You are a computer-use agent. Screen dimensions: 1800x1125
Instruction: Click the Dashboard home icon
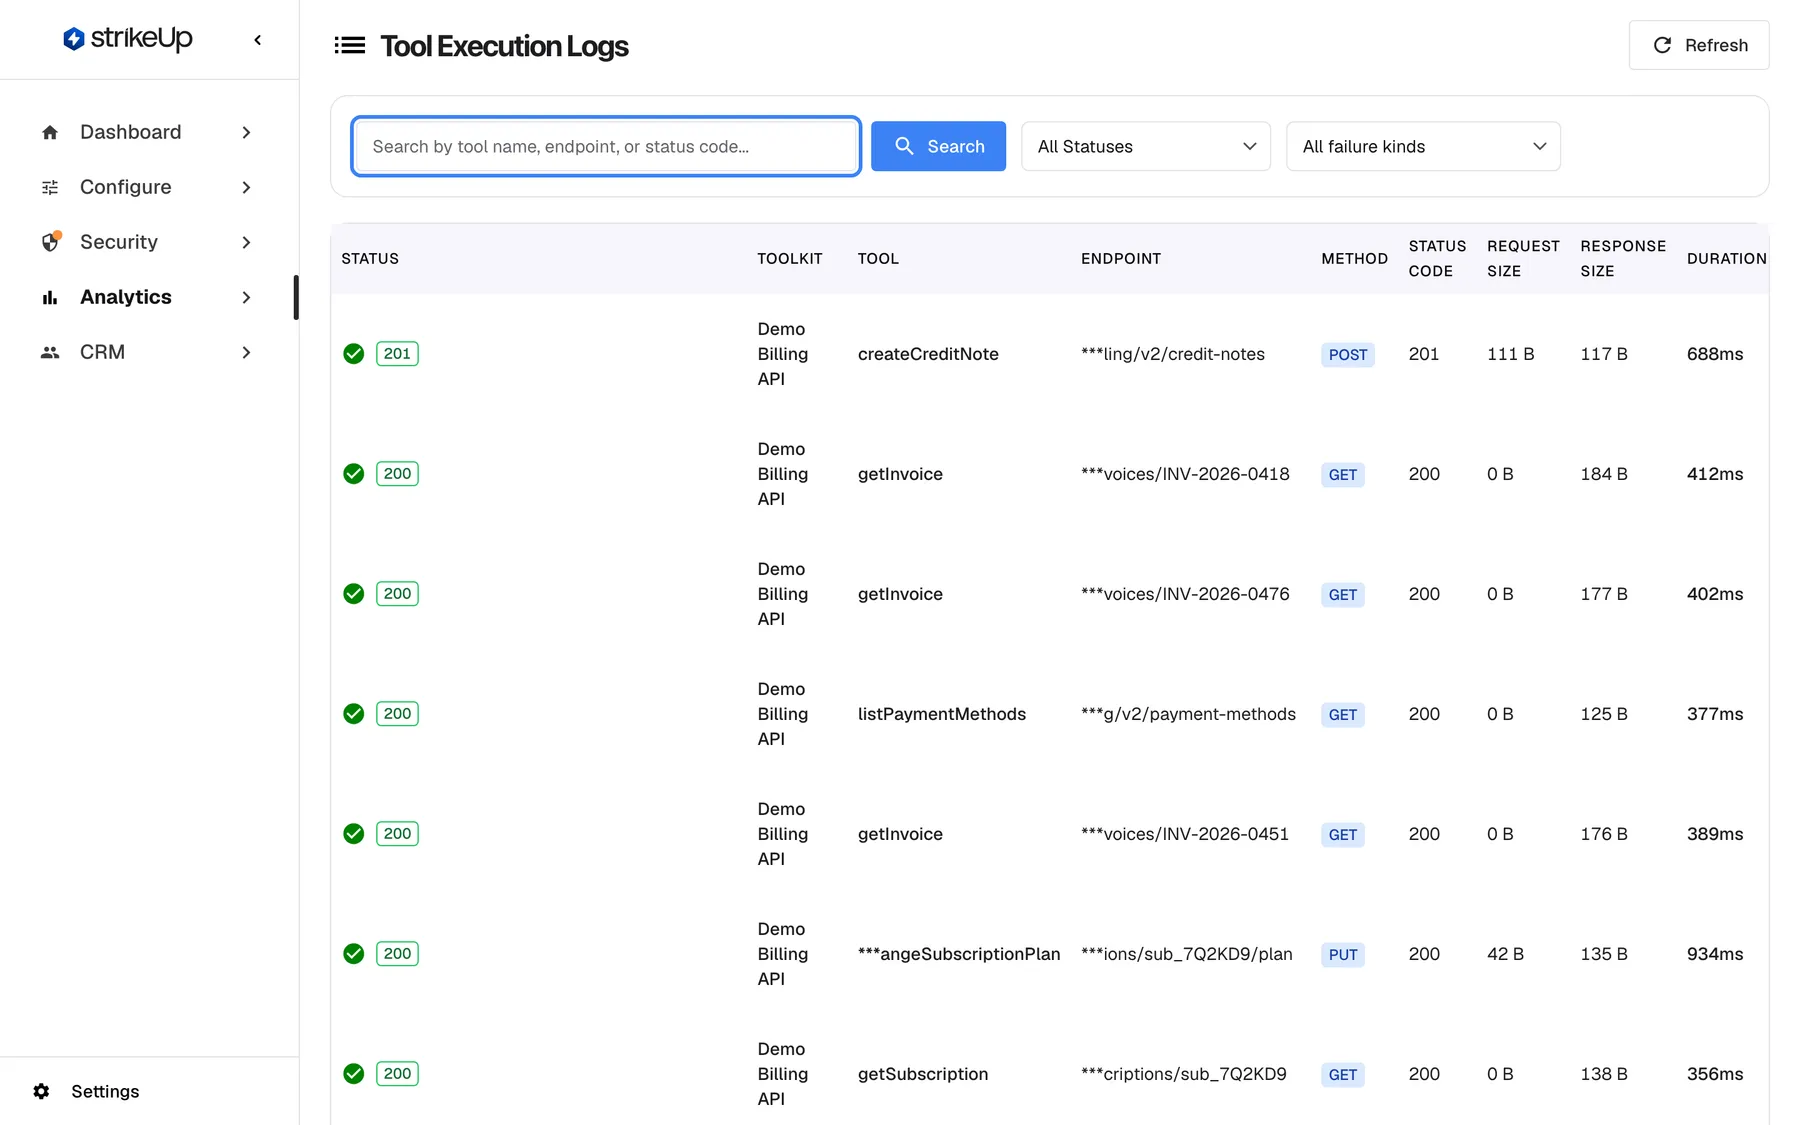coord(50,132)
